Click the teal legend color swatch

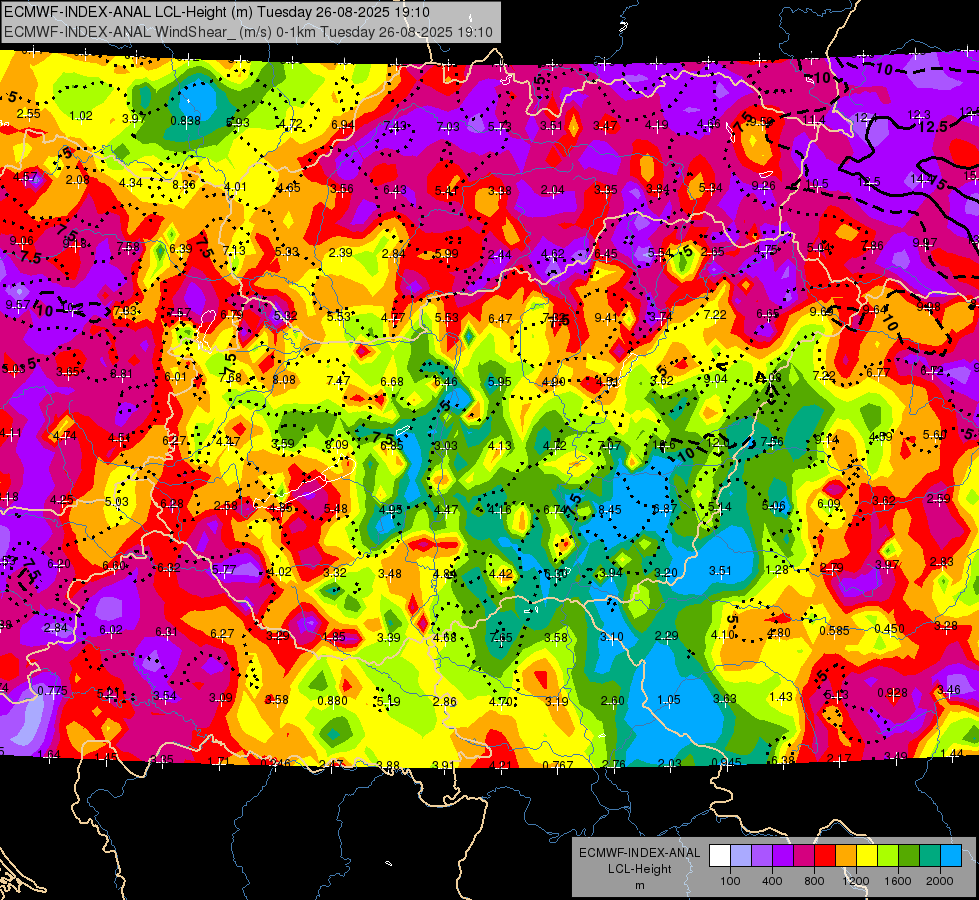930,856
